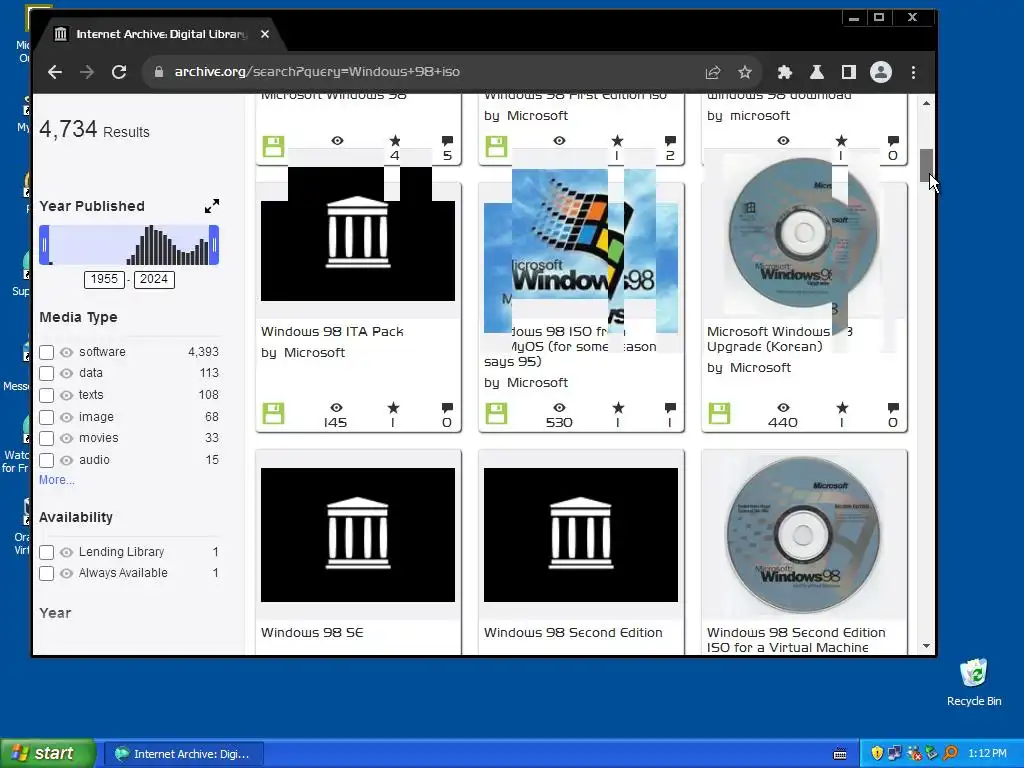Toggle the eye icon next to Always Available
The height and width of the screenshot is (768, 1024).
(67, 573)
